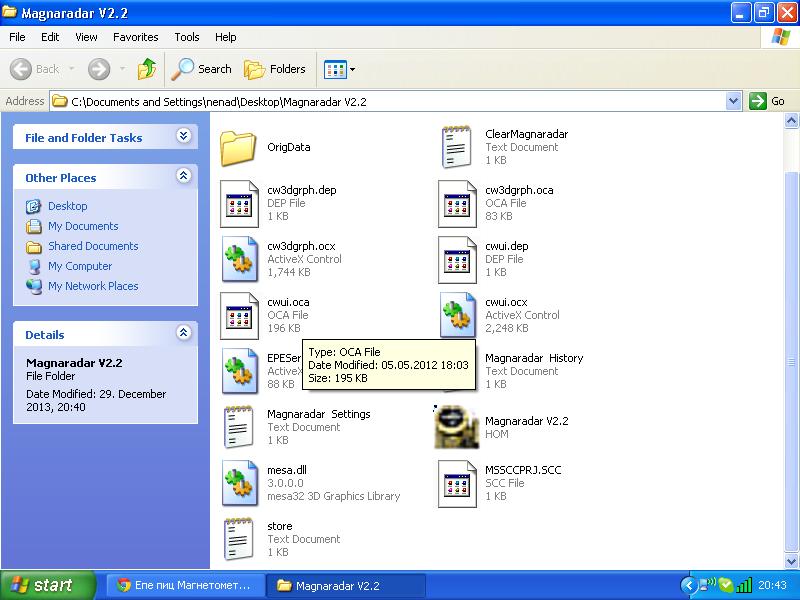Toggle the Folders pane button
Screen dimensions: 800x600
(x=275, y=69)
